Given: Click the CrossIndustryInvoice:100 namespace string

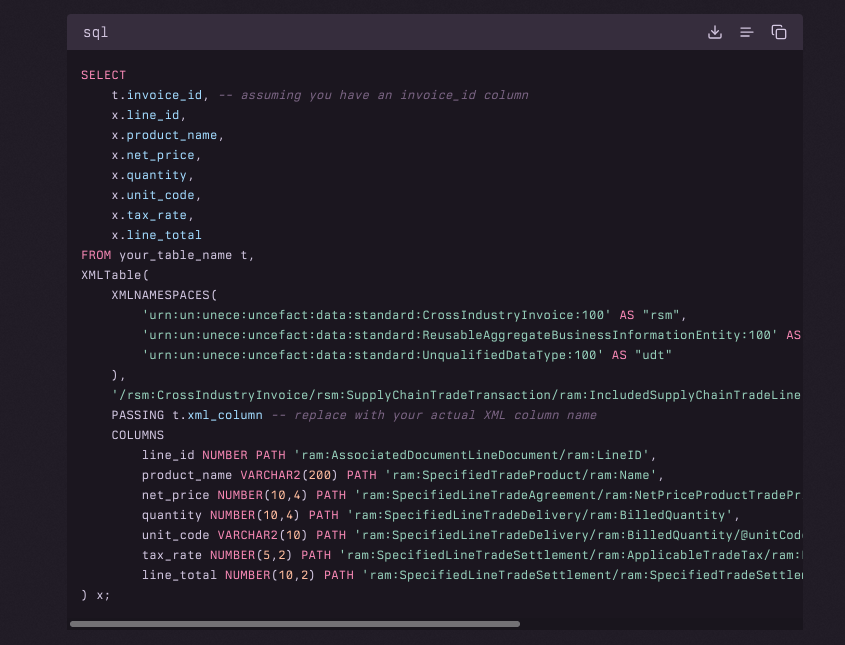Looking at the screenshot, I should [376, 315].
